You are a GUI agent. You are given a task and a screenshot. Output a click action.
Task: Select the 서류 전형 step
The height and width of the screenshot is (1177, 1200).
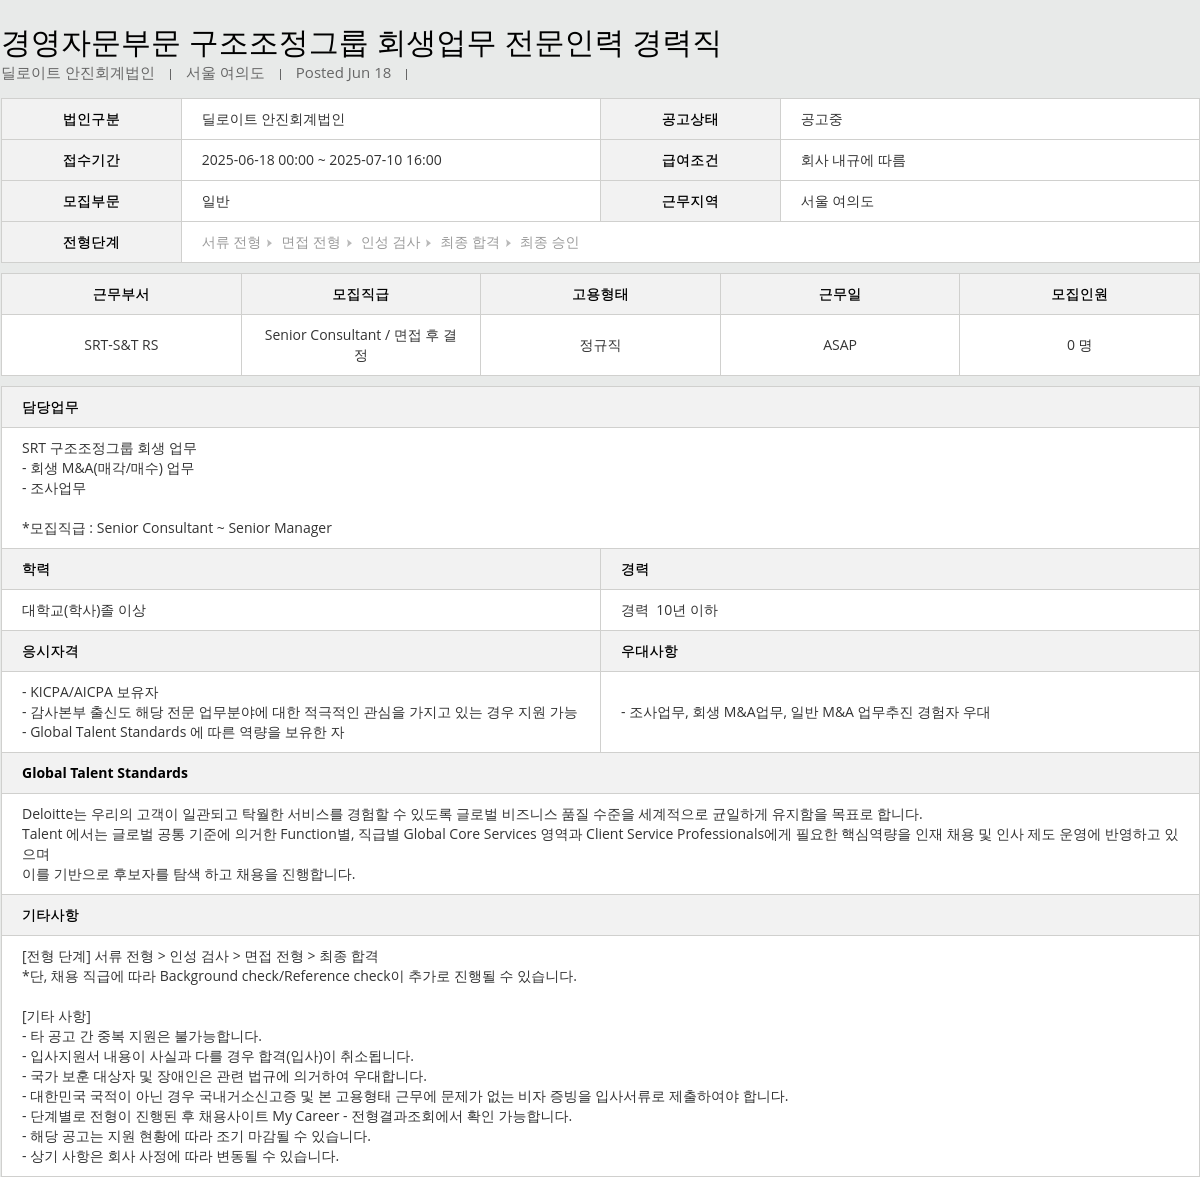pyautogui.click(x=231, y=242)
